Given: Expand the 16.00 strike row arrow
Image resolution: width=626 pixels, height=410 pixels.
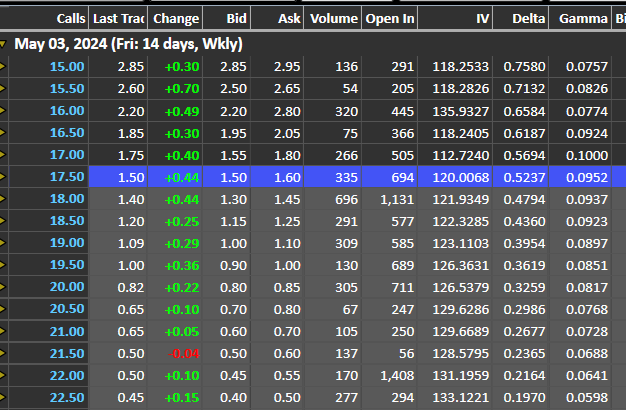Looking at the screenshot, I should [x=3, y=111].
